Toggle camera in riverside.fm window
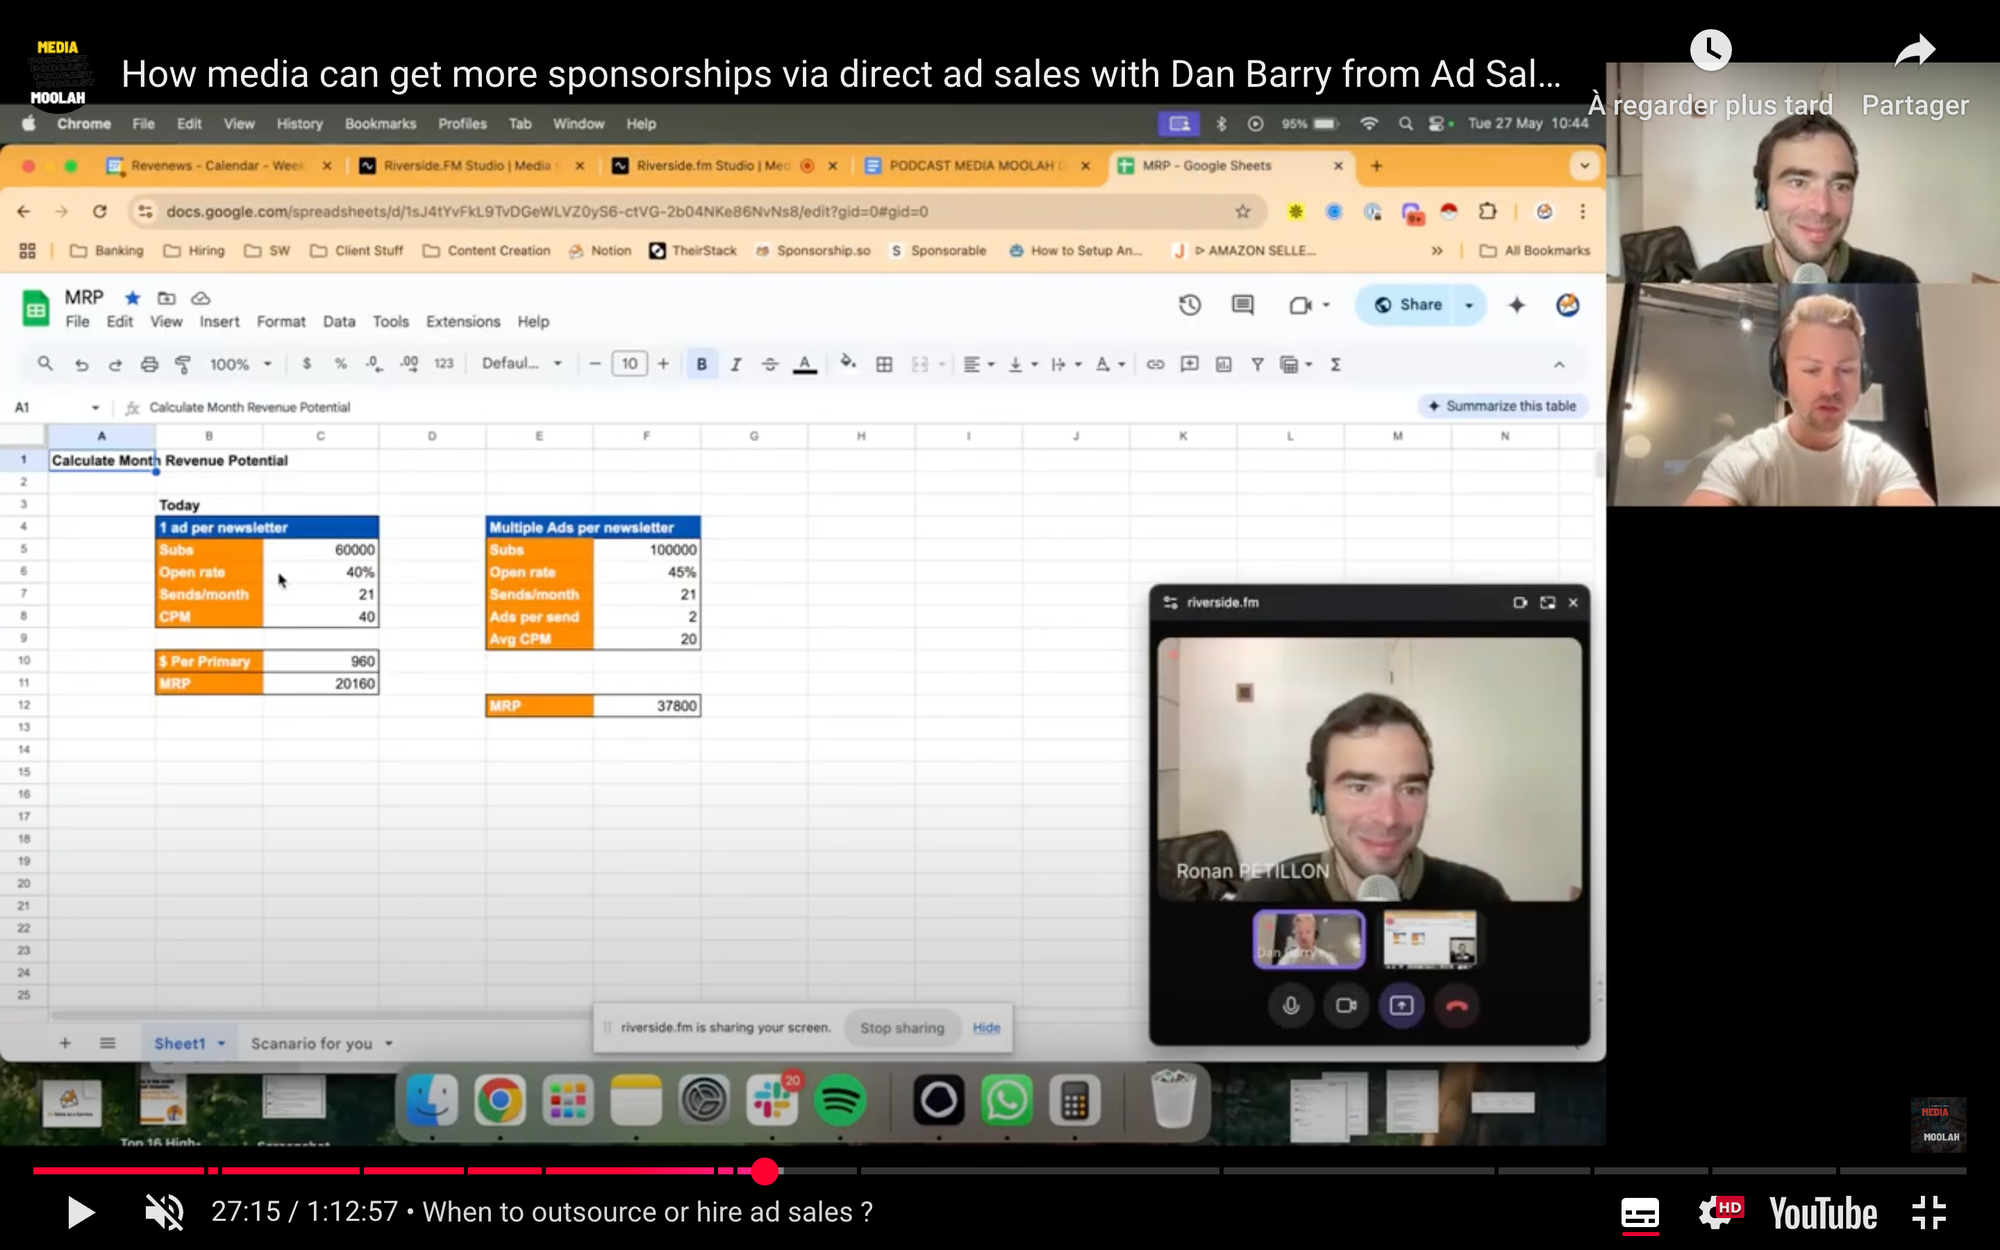Image resolution: width=2000 pixels, height=1250 pixels. (x=1346, y=1005)
